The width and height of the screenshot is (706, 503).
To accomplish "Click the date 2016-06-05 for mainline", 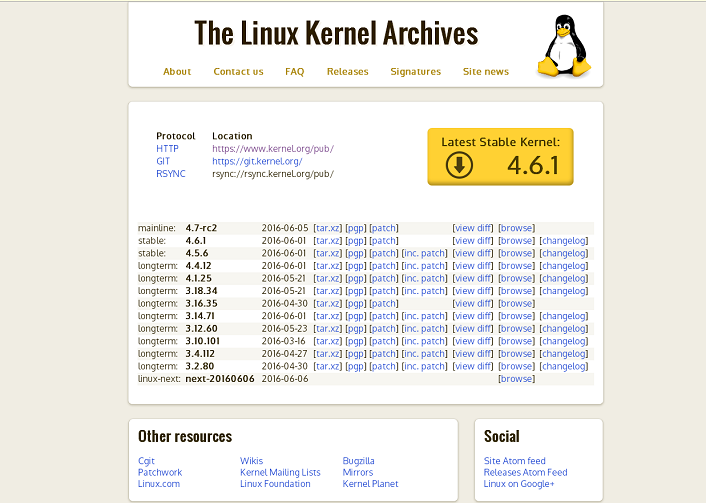I will pyautogui.click(x=285, y=228).
